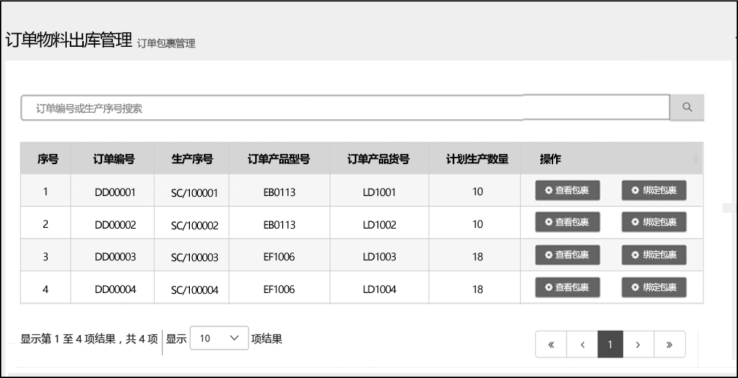Bind package for order DD00003
This screenshot has height=378, width=738.
[x=654, y=255]
